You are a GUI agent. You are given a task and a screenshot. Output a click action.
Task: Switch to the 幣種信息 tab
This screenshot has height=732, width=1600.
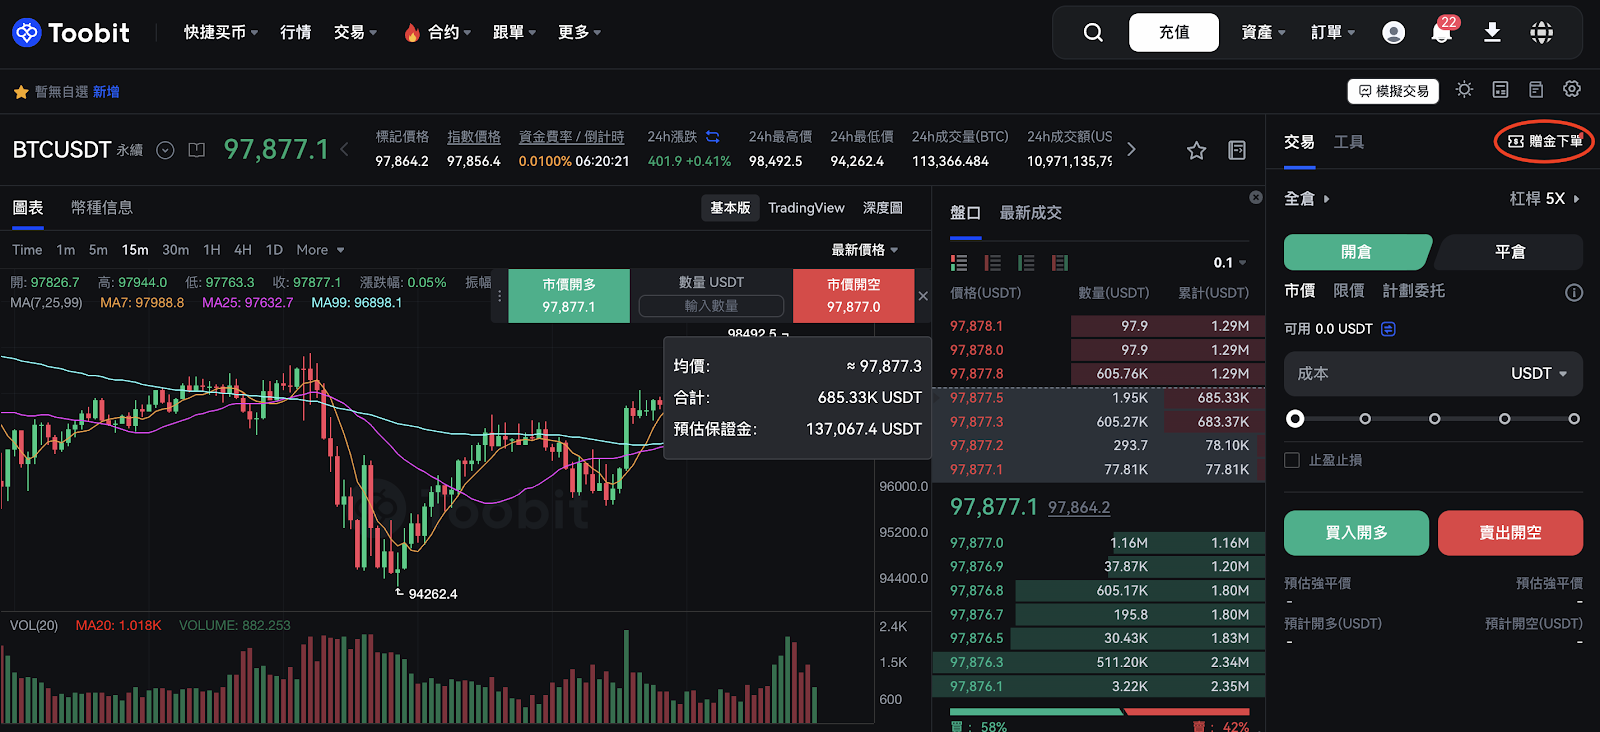click(102, 208)
